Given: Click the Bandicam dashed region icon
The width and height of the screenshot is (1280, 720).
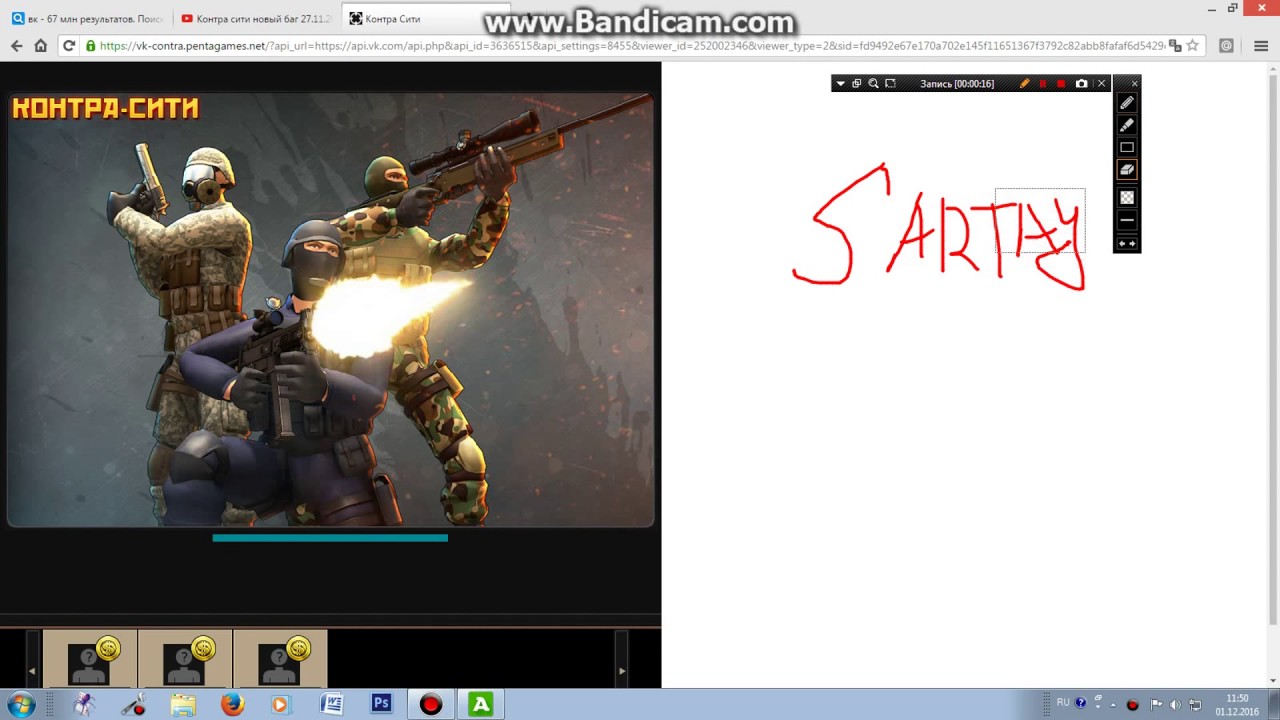Looking at the screenshot, I should point(890,84).
